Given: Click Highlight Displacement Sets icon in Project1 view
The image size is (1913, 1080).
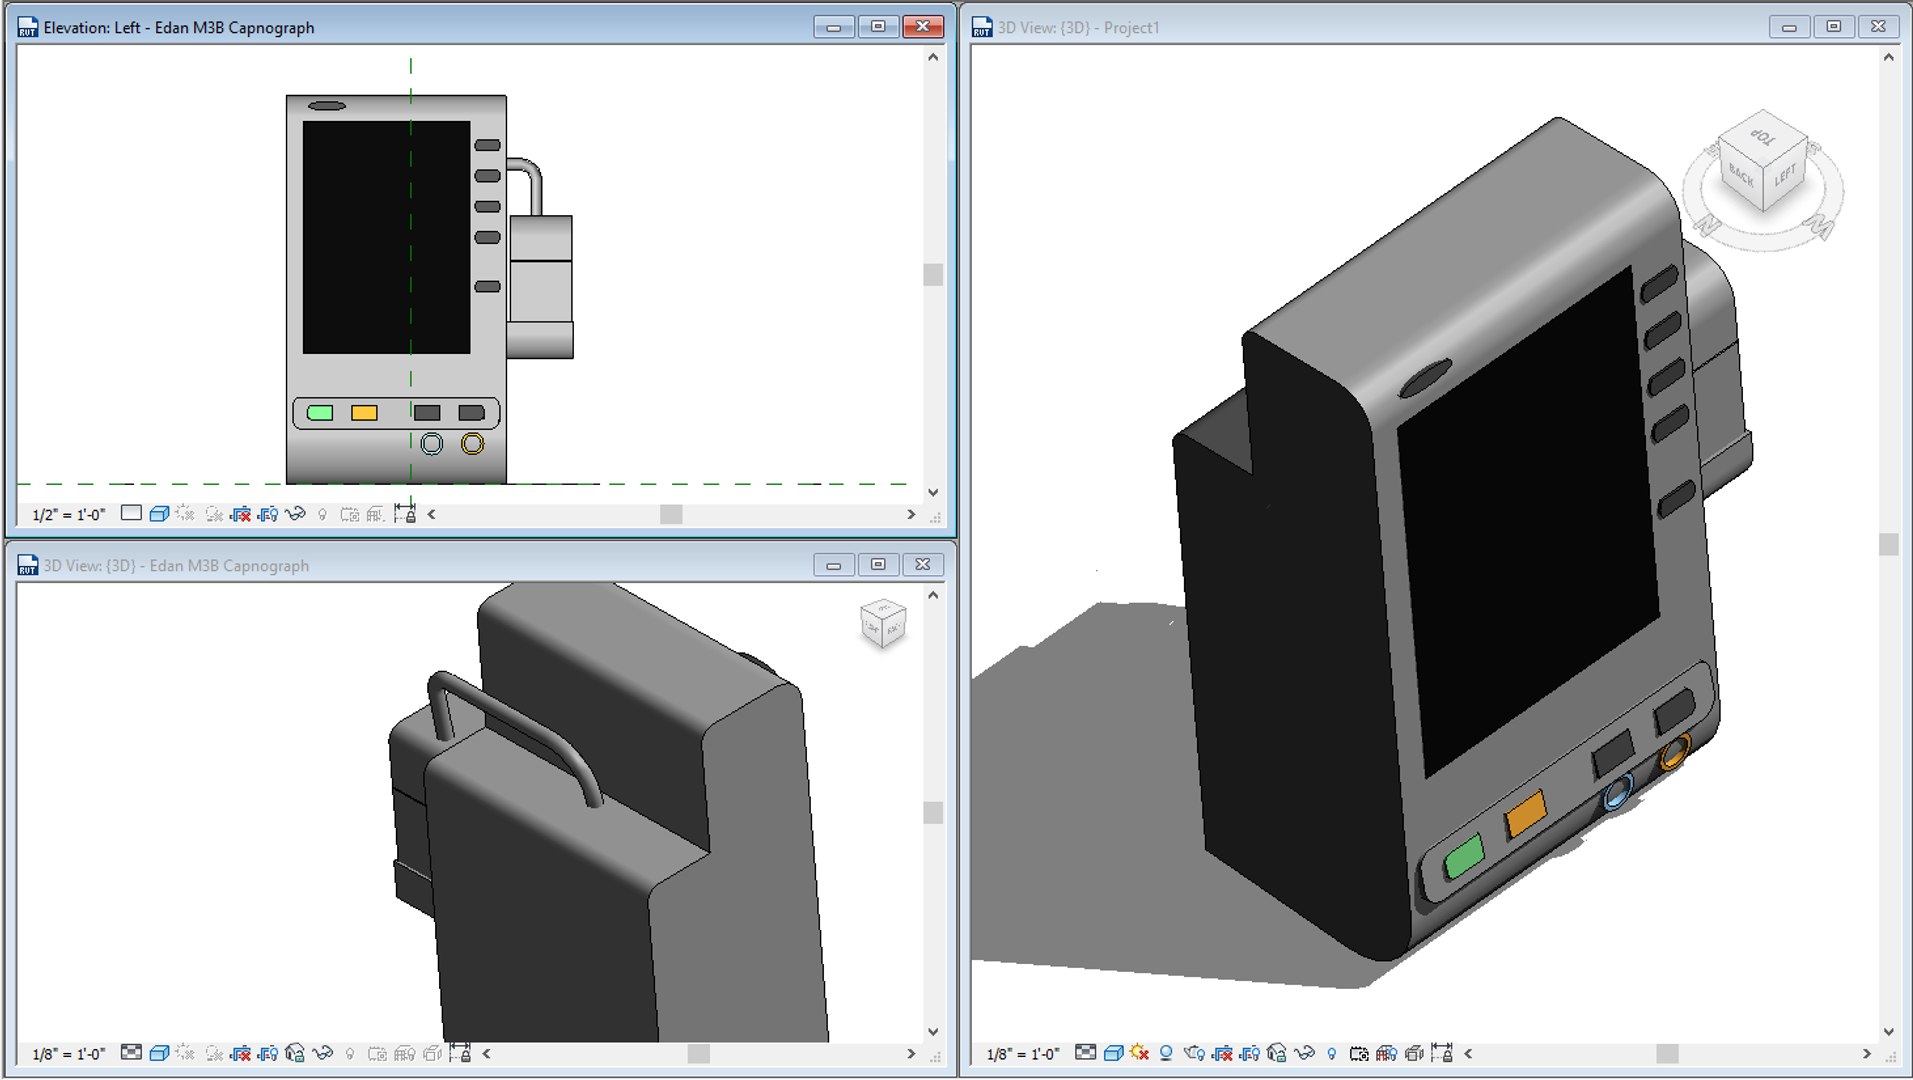Looking at the screenshot, I should coord(1414,1053).
